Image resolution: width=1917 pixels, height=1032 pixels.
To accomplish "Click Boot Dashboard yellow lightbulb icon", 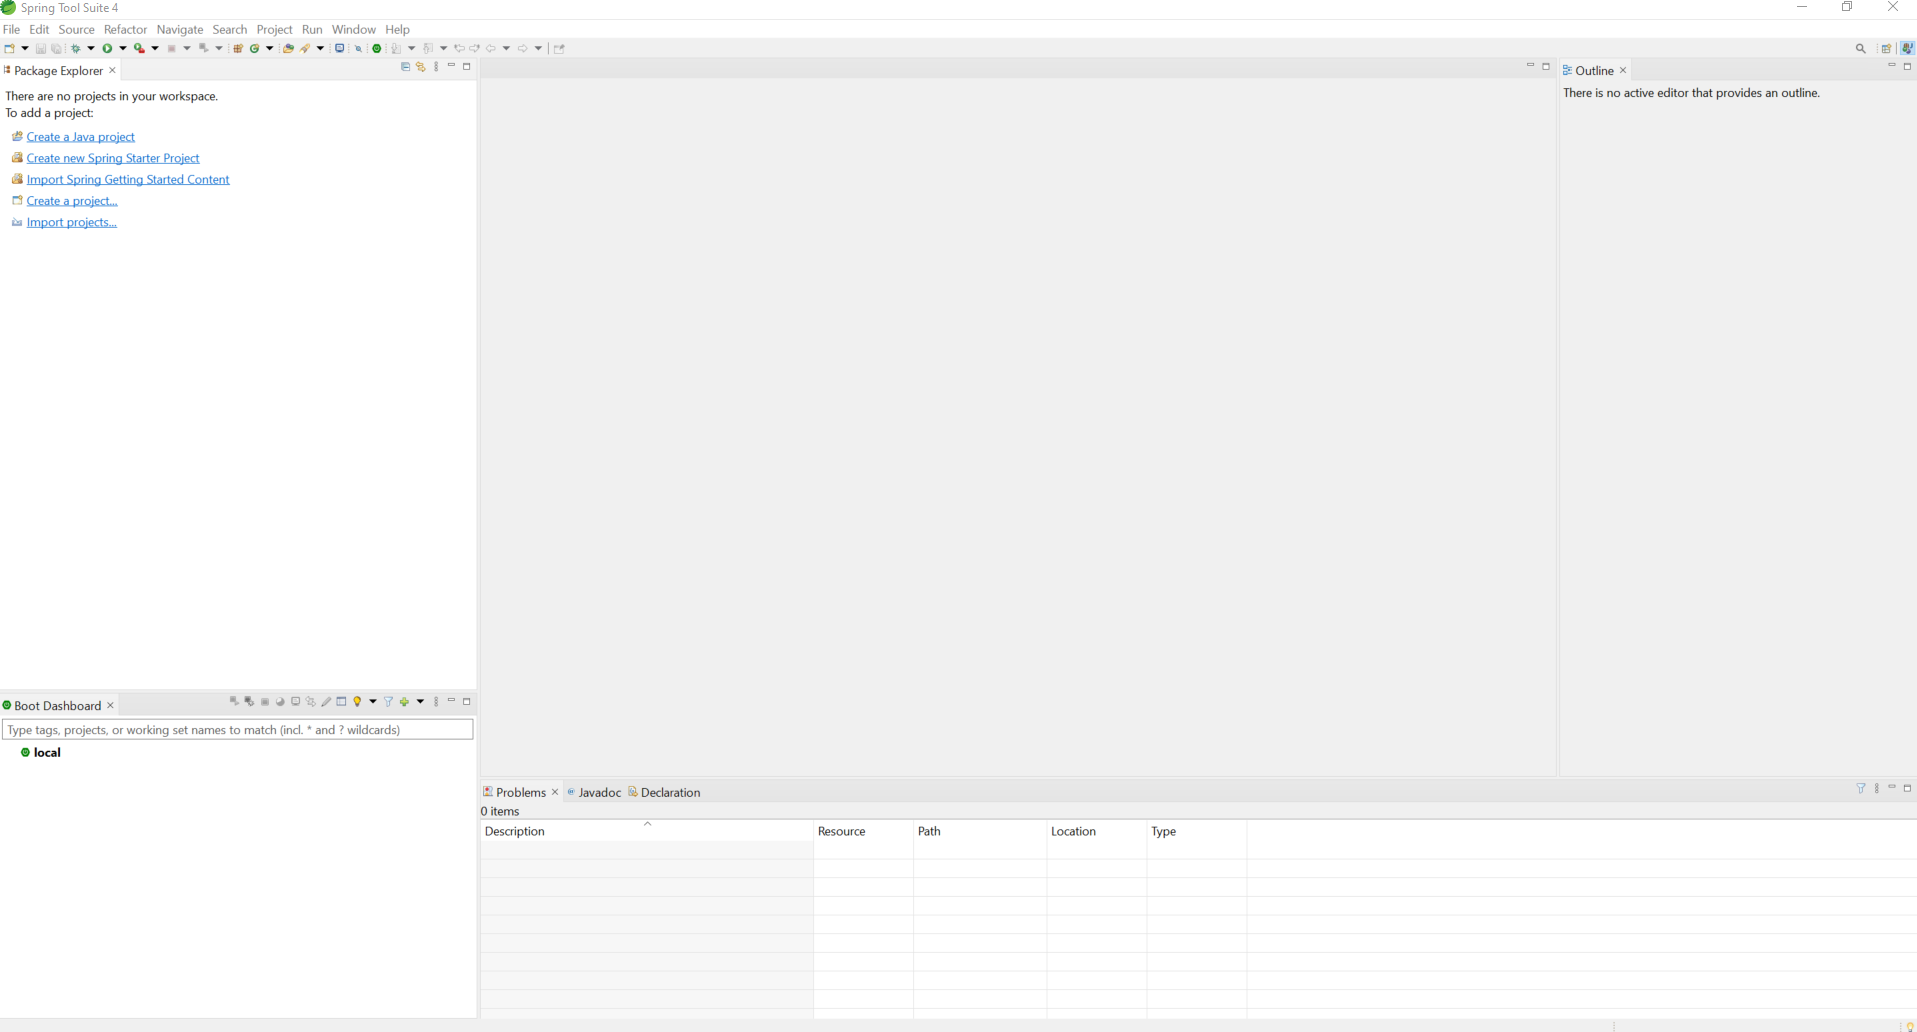I will click(357, 702).
